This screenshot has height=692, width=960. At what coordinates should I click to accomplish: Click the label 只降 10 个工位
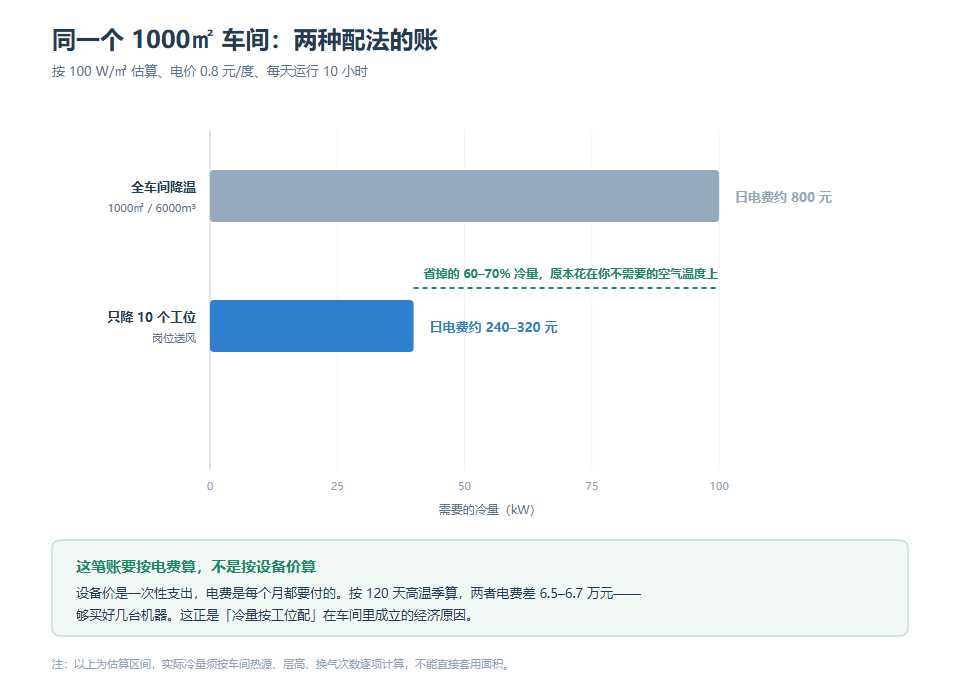click(x=152, y=317)
